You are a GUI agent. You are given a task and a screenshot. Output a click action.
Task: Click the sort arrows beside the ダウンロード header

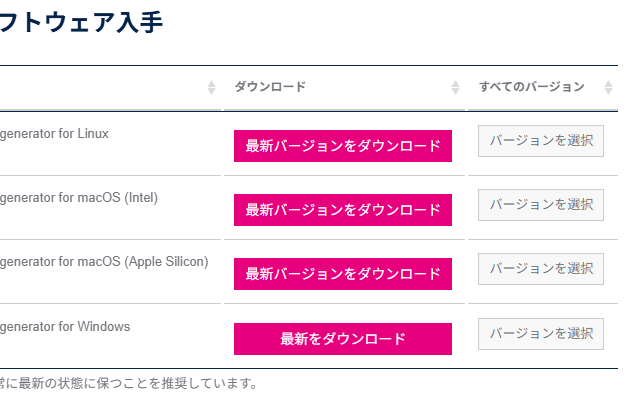pyautogui.click(x=456, y=88)
